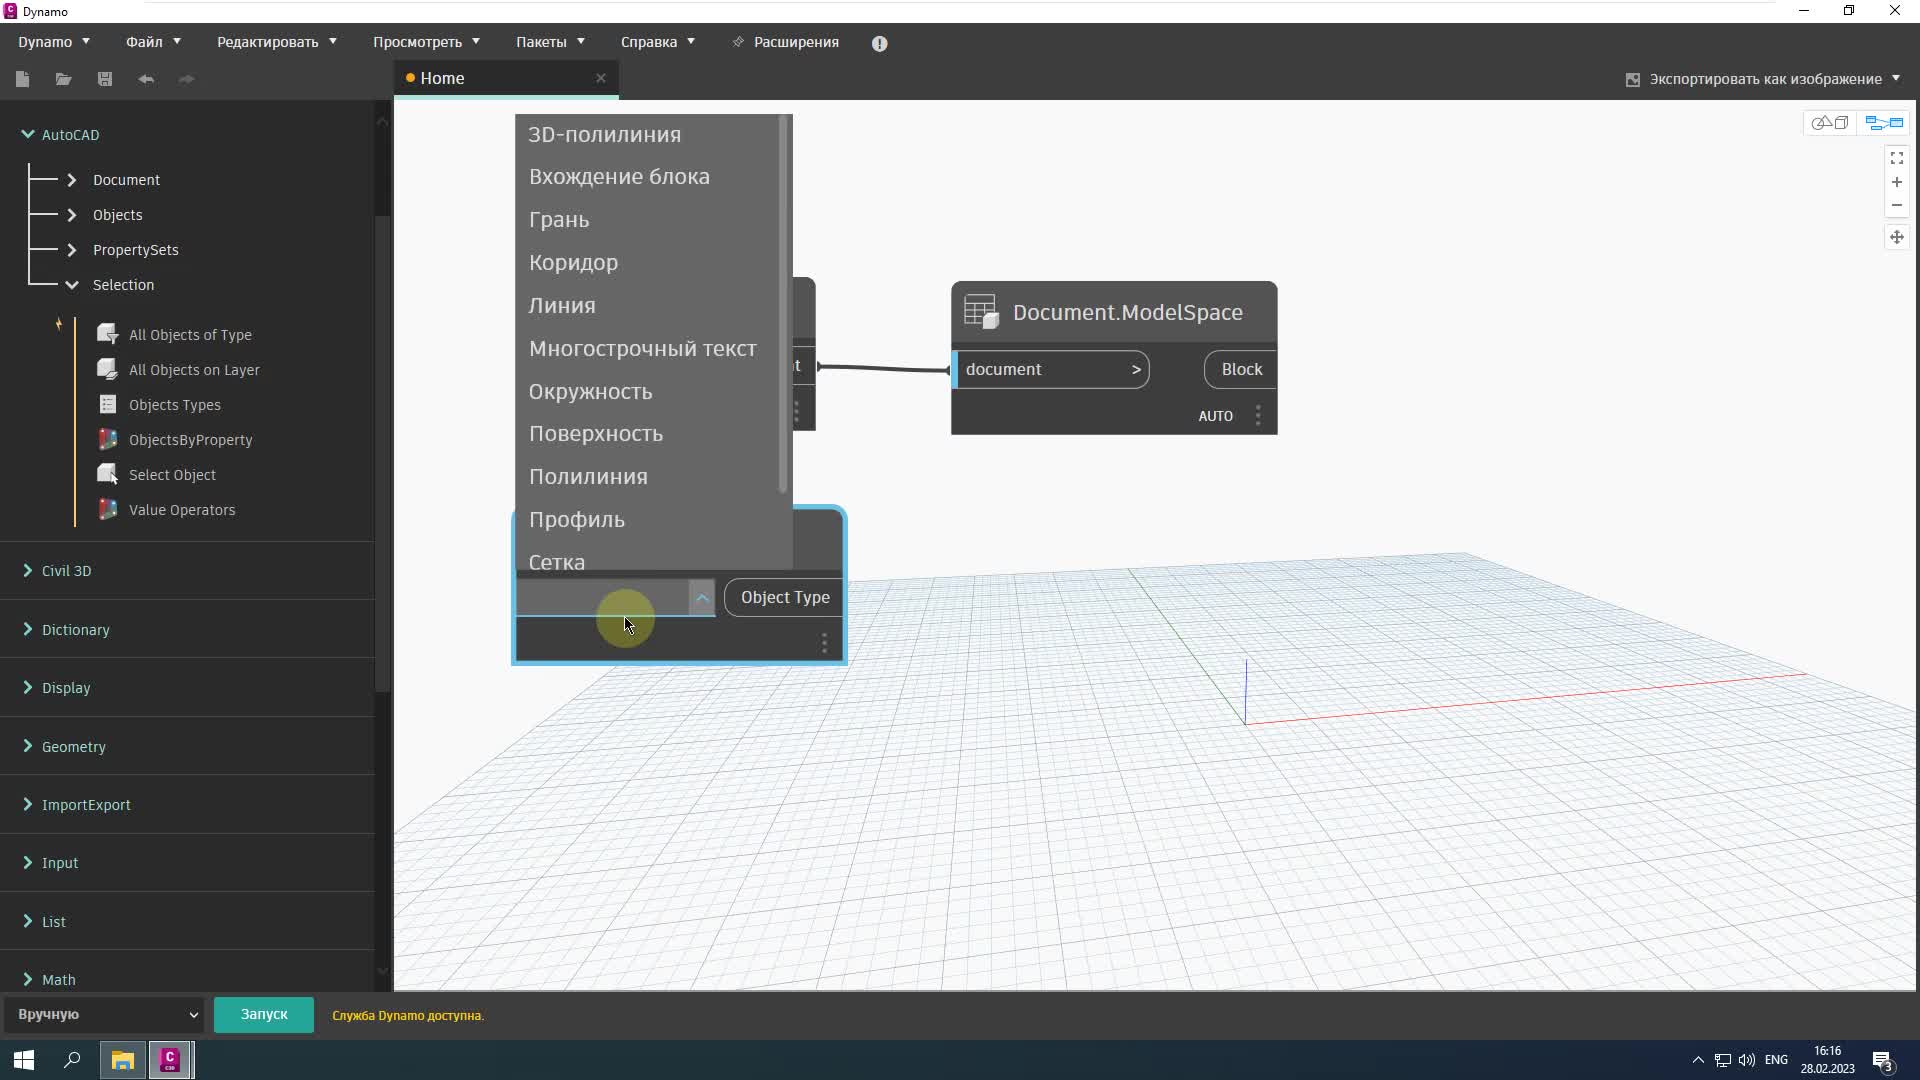Open Document.ModelSpace node options menu dots
1920x1080 pixels.
coord(1258,416)
